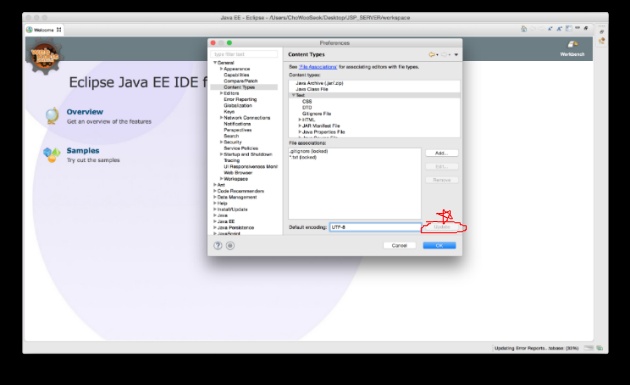630x385 pixels.
Task: Select Keys in the preferences tree
Action: coord(229,112)
